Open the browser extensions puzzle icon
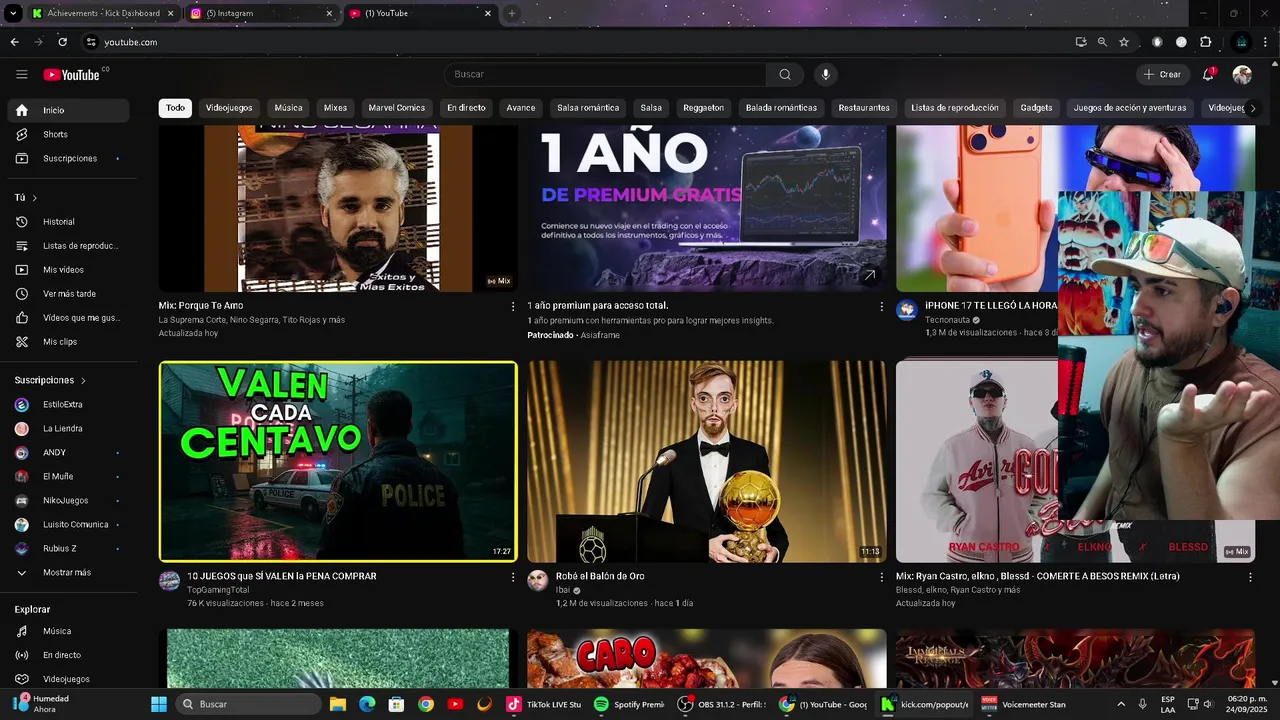1280x720 pixels. (1206, 42)
